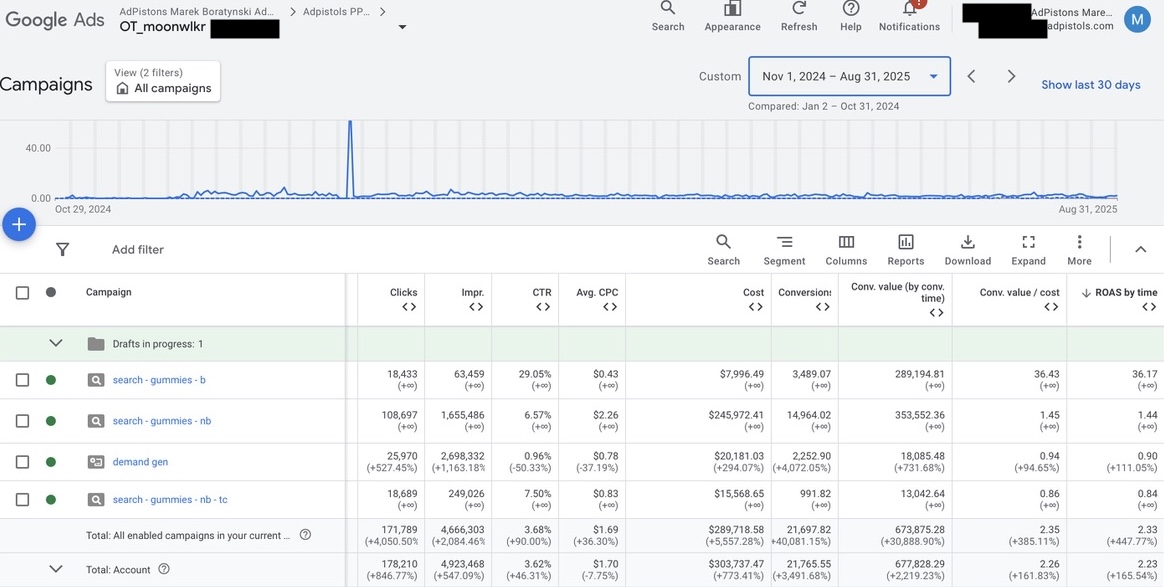Open the account selector dropdown arrow
The image size is (1164, 587).
402,27
